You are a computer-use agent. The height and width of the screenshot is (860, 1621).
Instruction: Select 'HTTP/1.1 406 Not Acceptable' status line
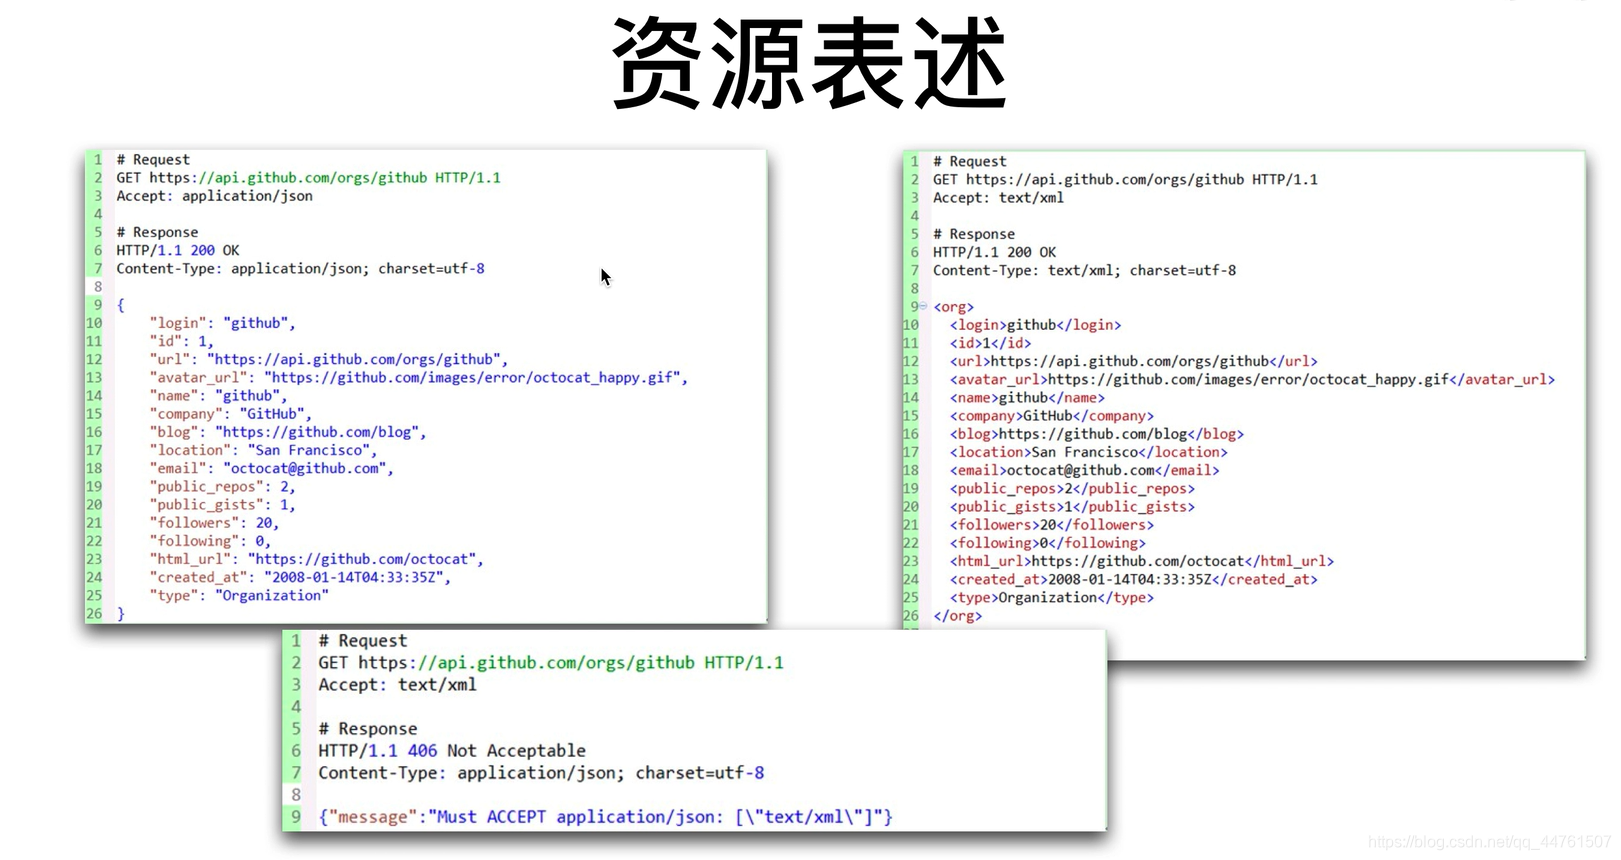pos(451,750)
